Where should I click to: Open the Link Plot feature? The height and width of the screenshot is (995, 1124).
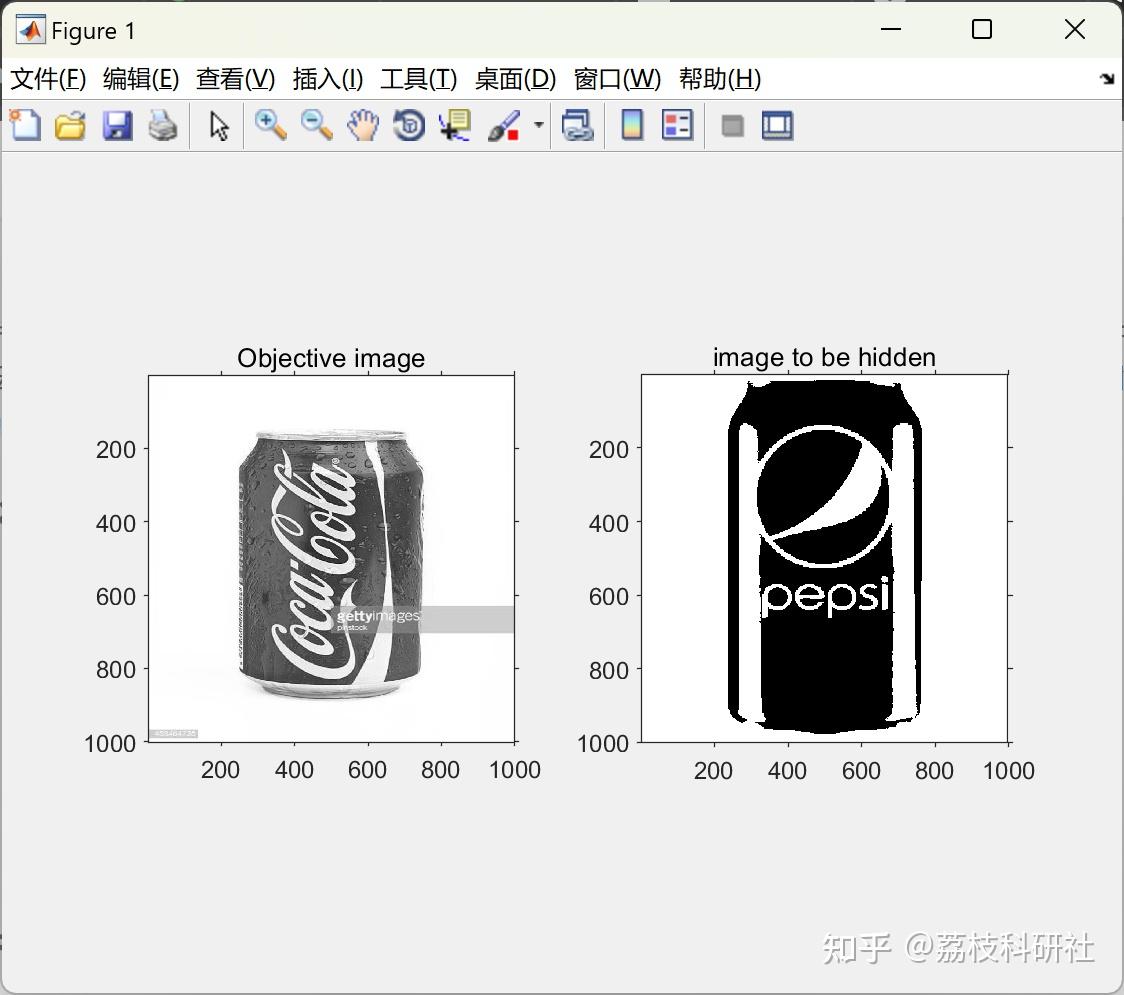click(x=578, y=125)
